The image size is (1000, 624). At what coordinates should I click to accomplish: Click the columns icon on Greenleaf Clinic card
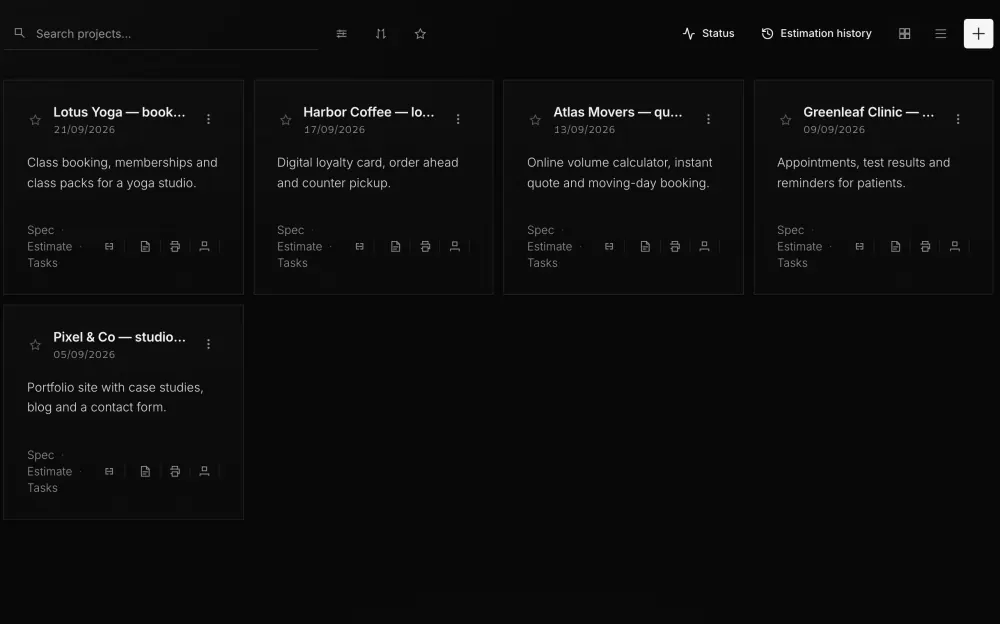(x=860, y=246)
